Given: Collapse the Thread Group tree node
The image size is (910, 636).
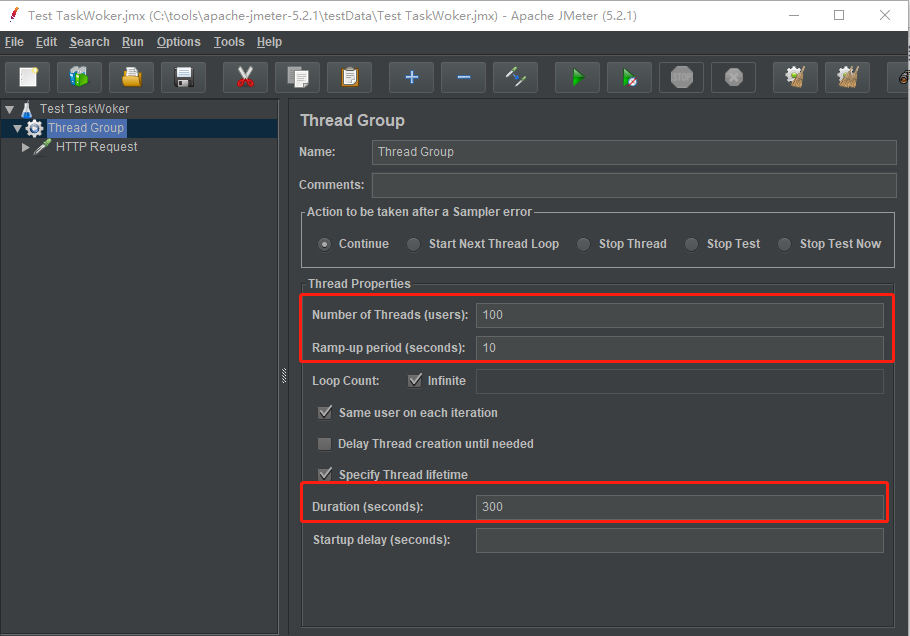Looking at the screenshot, I should [17, 128].
